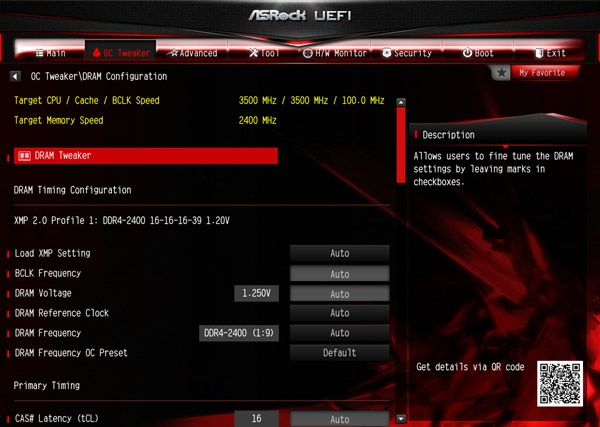Click the Exit door icon

[540, 53]
